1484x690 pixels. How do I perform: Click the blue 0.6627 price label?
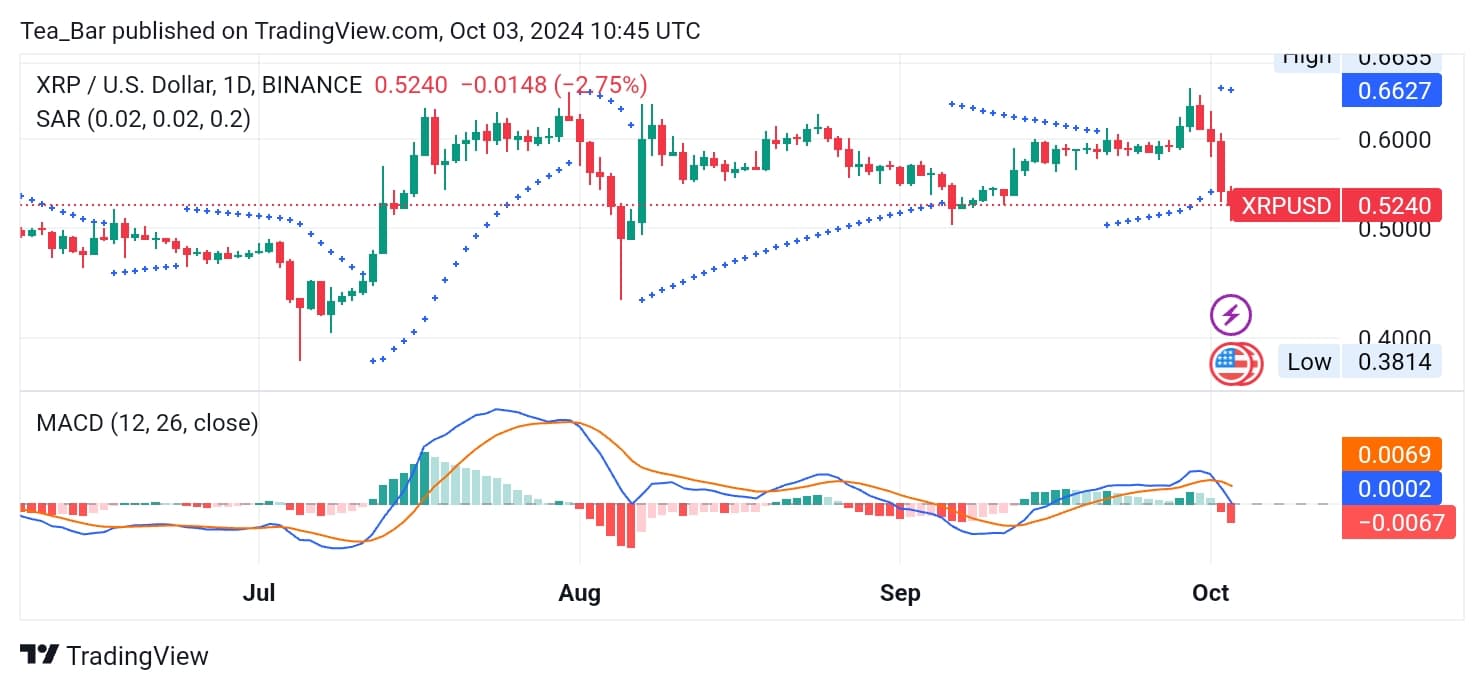tap(1393, 91)
